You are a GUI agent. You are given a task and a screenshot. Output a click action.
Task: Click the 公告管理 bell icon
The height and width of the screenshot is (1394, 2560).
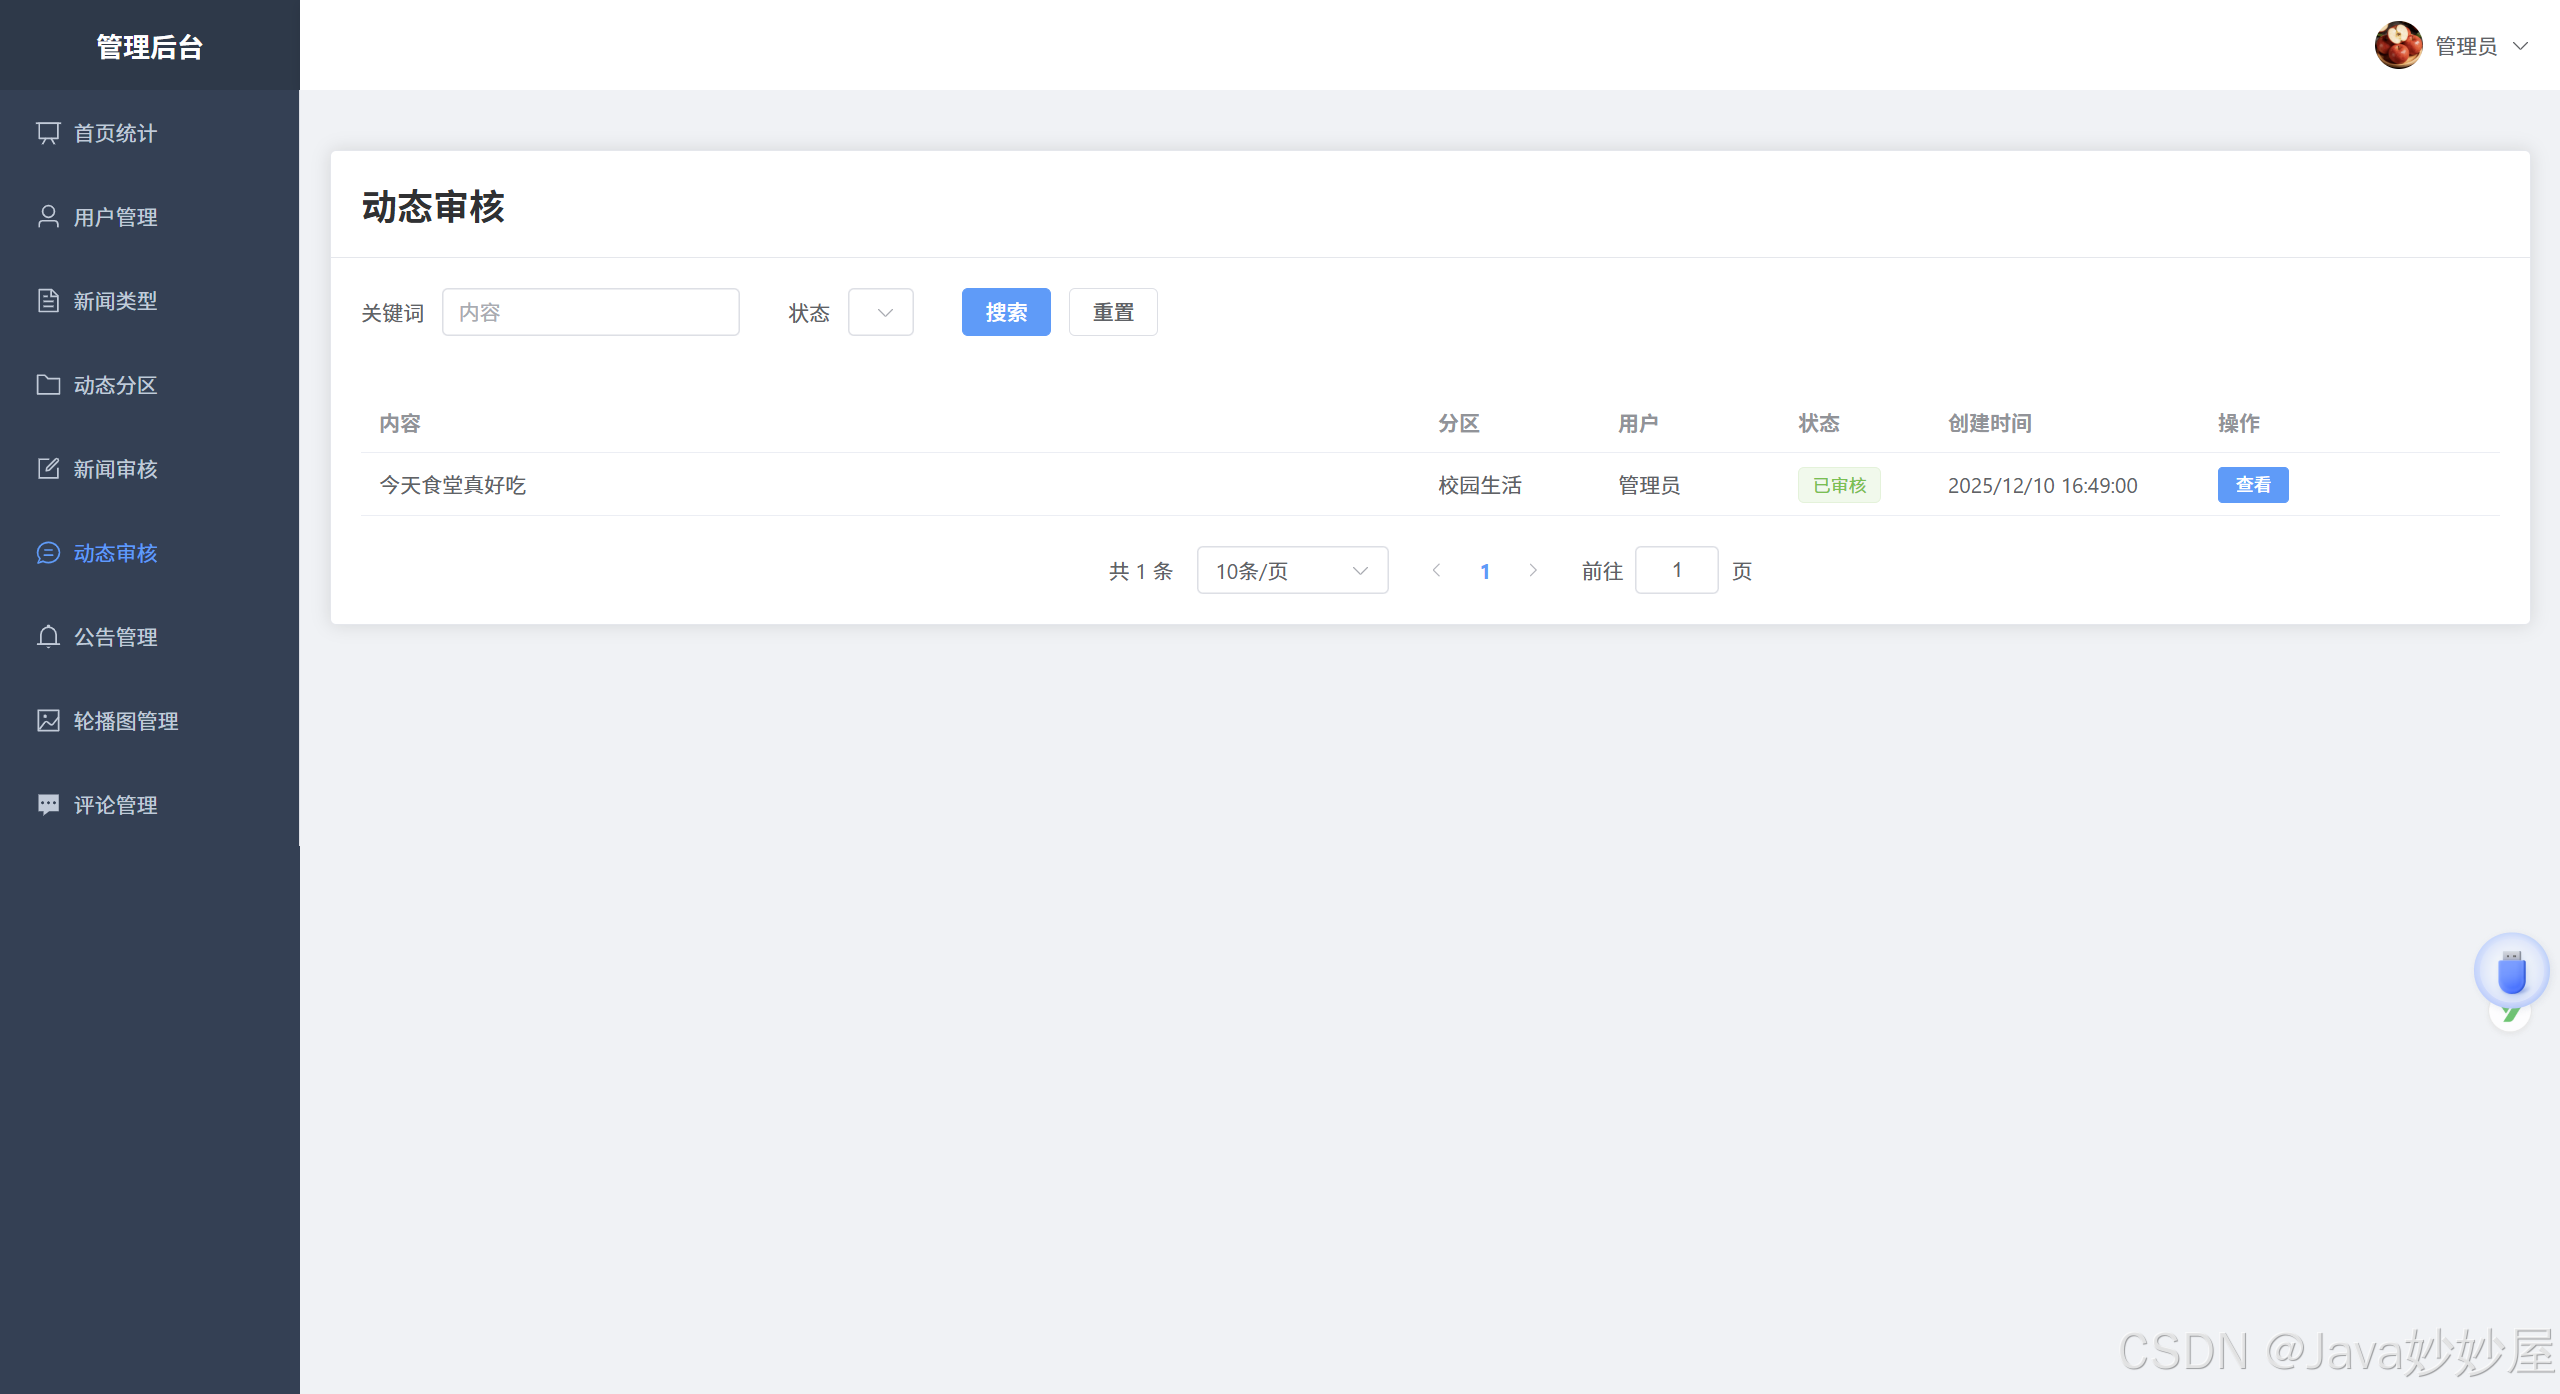point(48,637)
